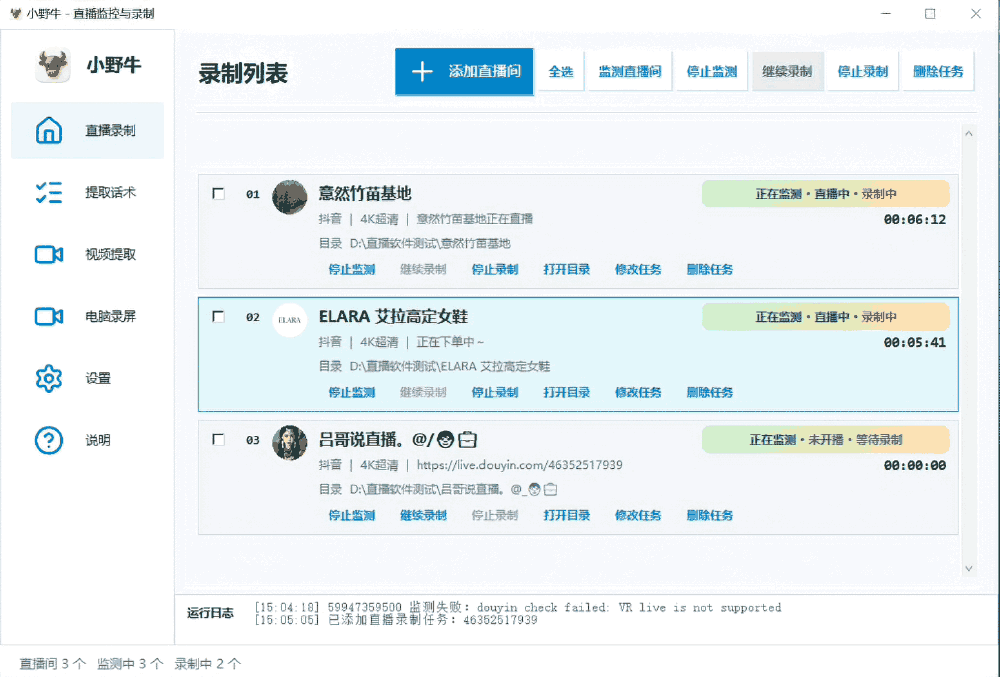Click the timer 00:06:12
The height and width of the screenshot is (677, 1000).
915,220
